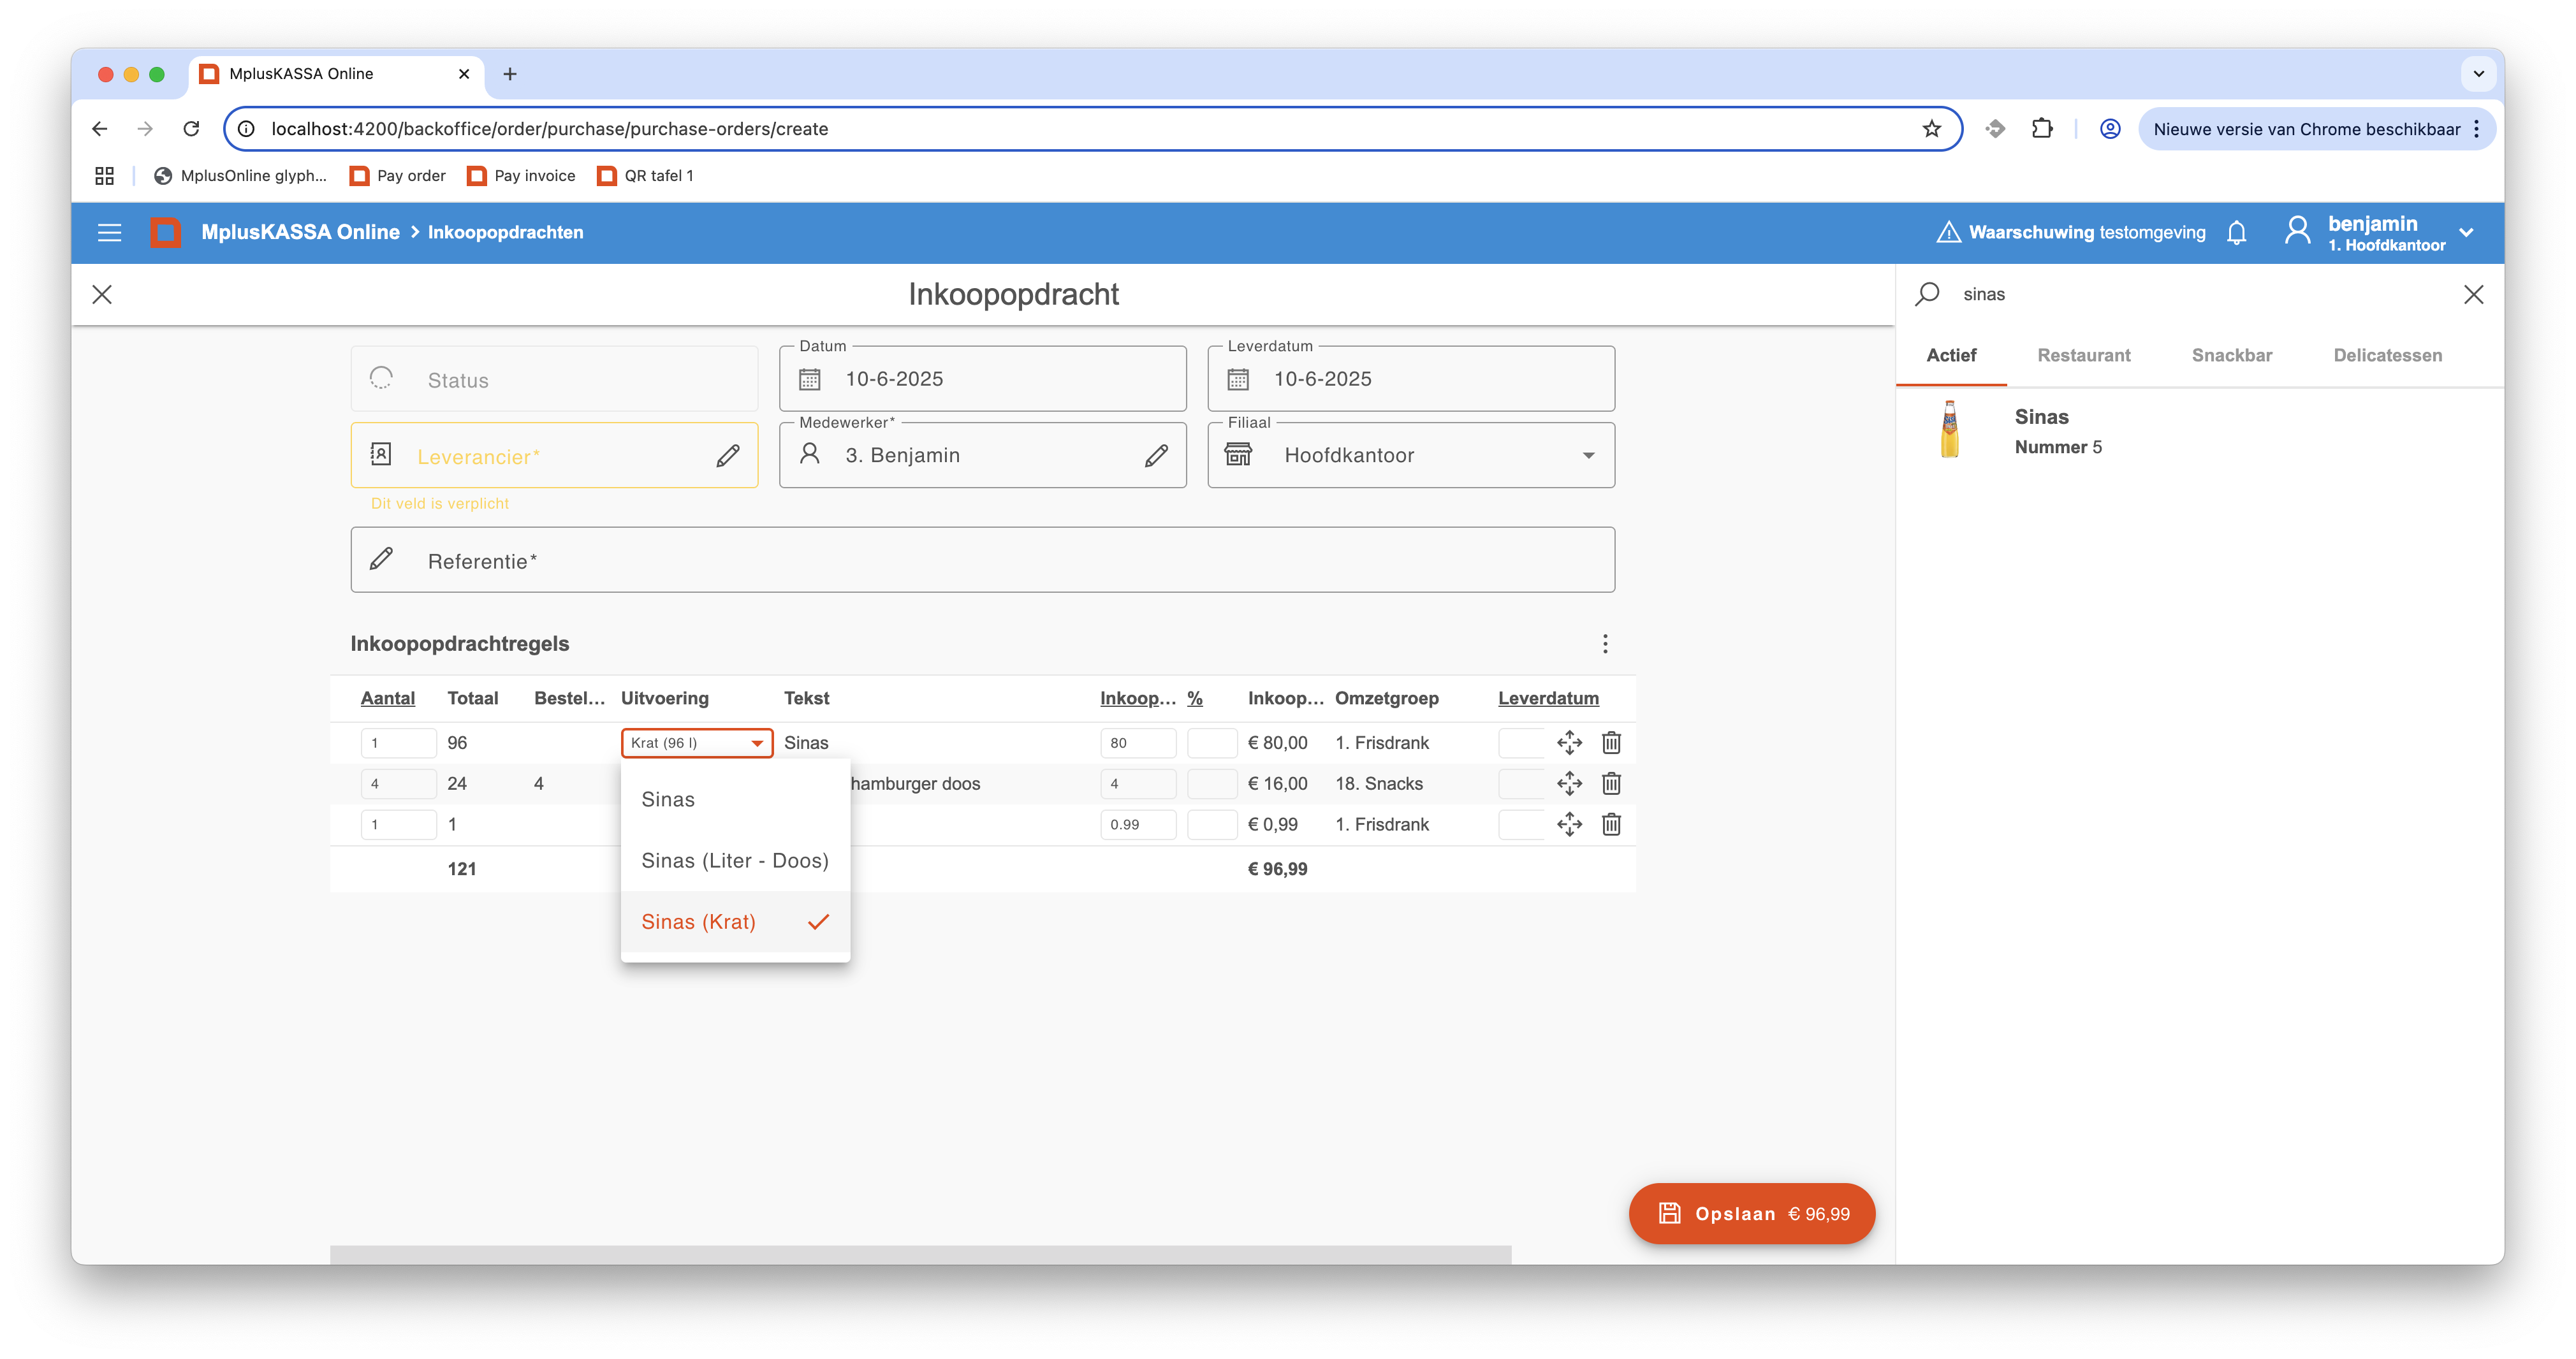Click the warning triangle icon
This screenshot has height=1359, width=2576.
[1948, 232]
